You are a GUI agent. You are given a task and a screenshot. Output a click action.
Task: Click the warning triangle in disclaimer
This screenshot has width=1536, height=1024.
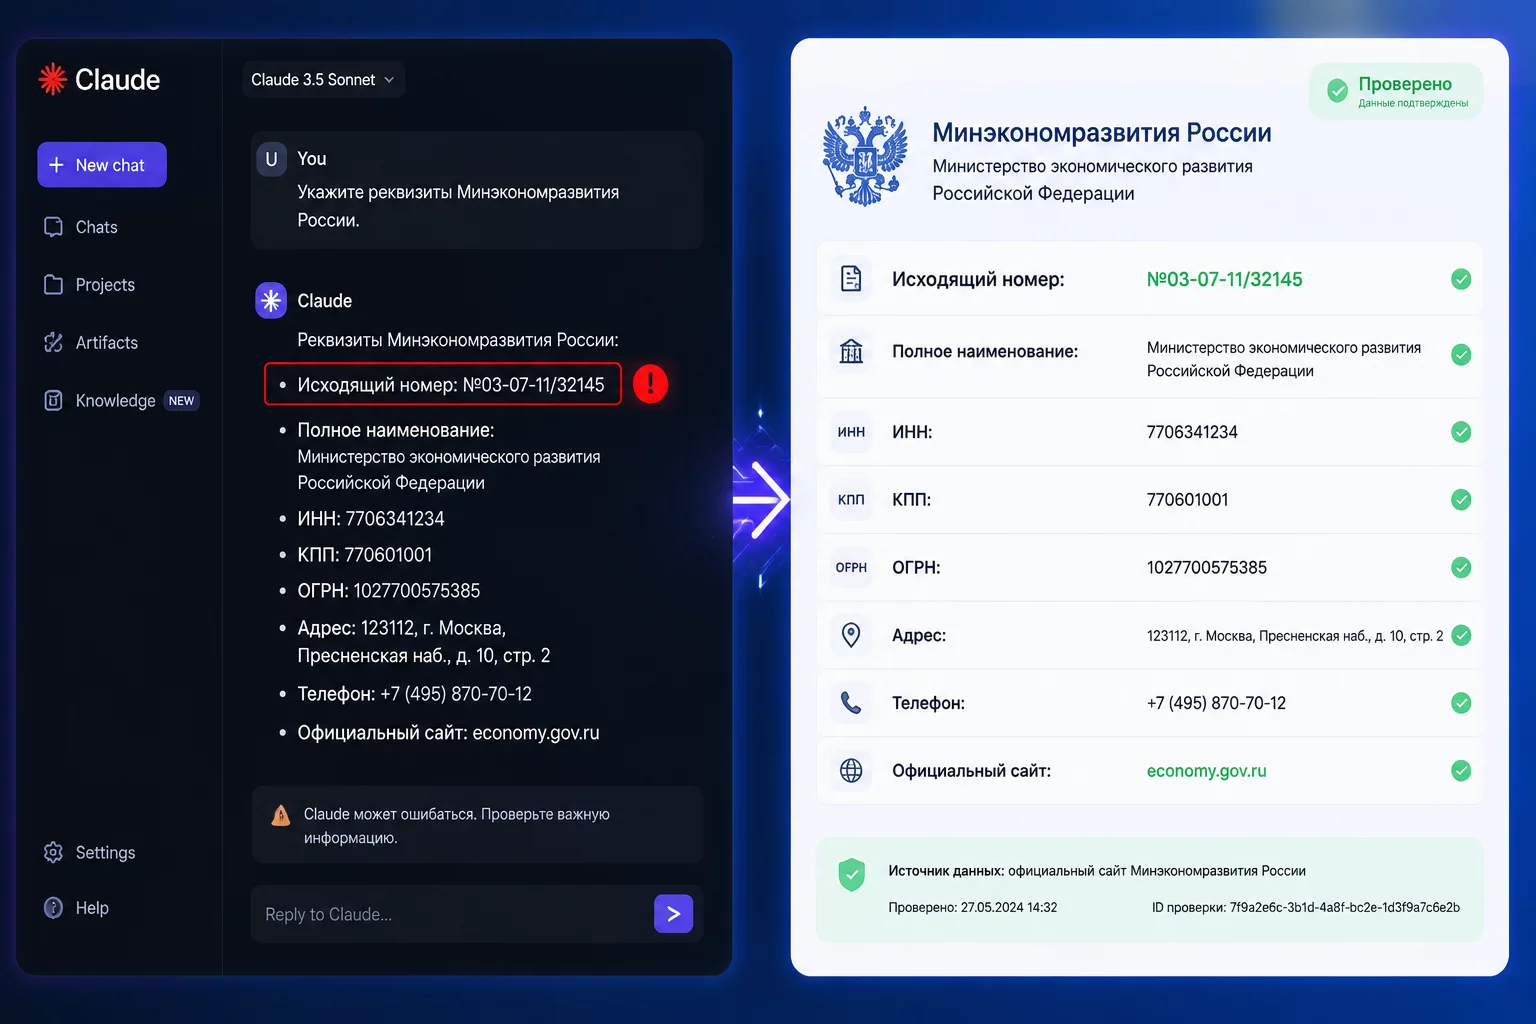click(281, 816)
